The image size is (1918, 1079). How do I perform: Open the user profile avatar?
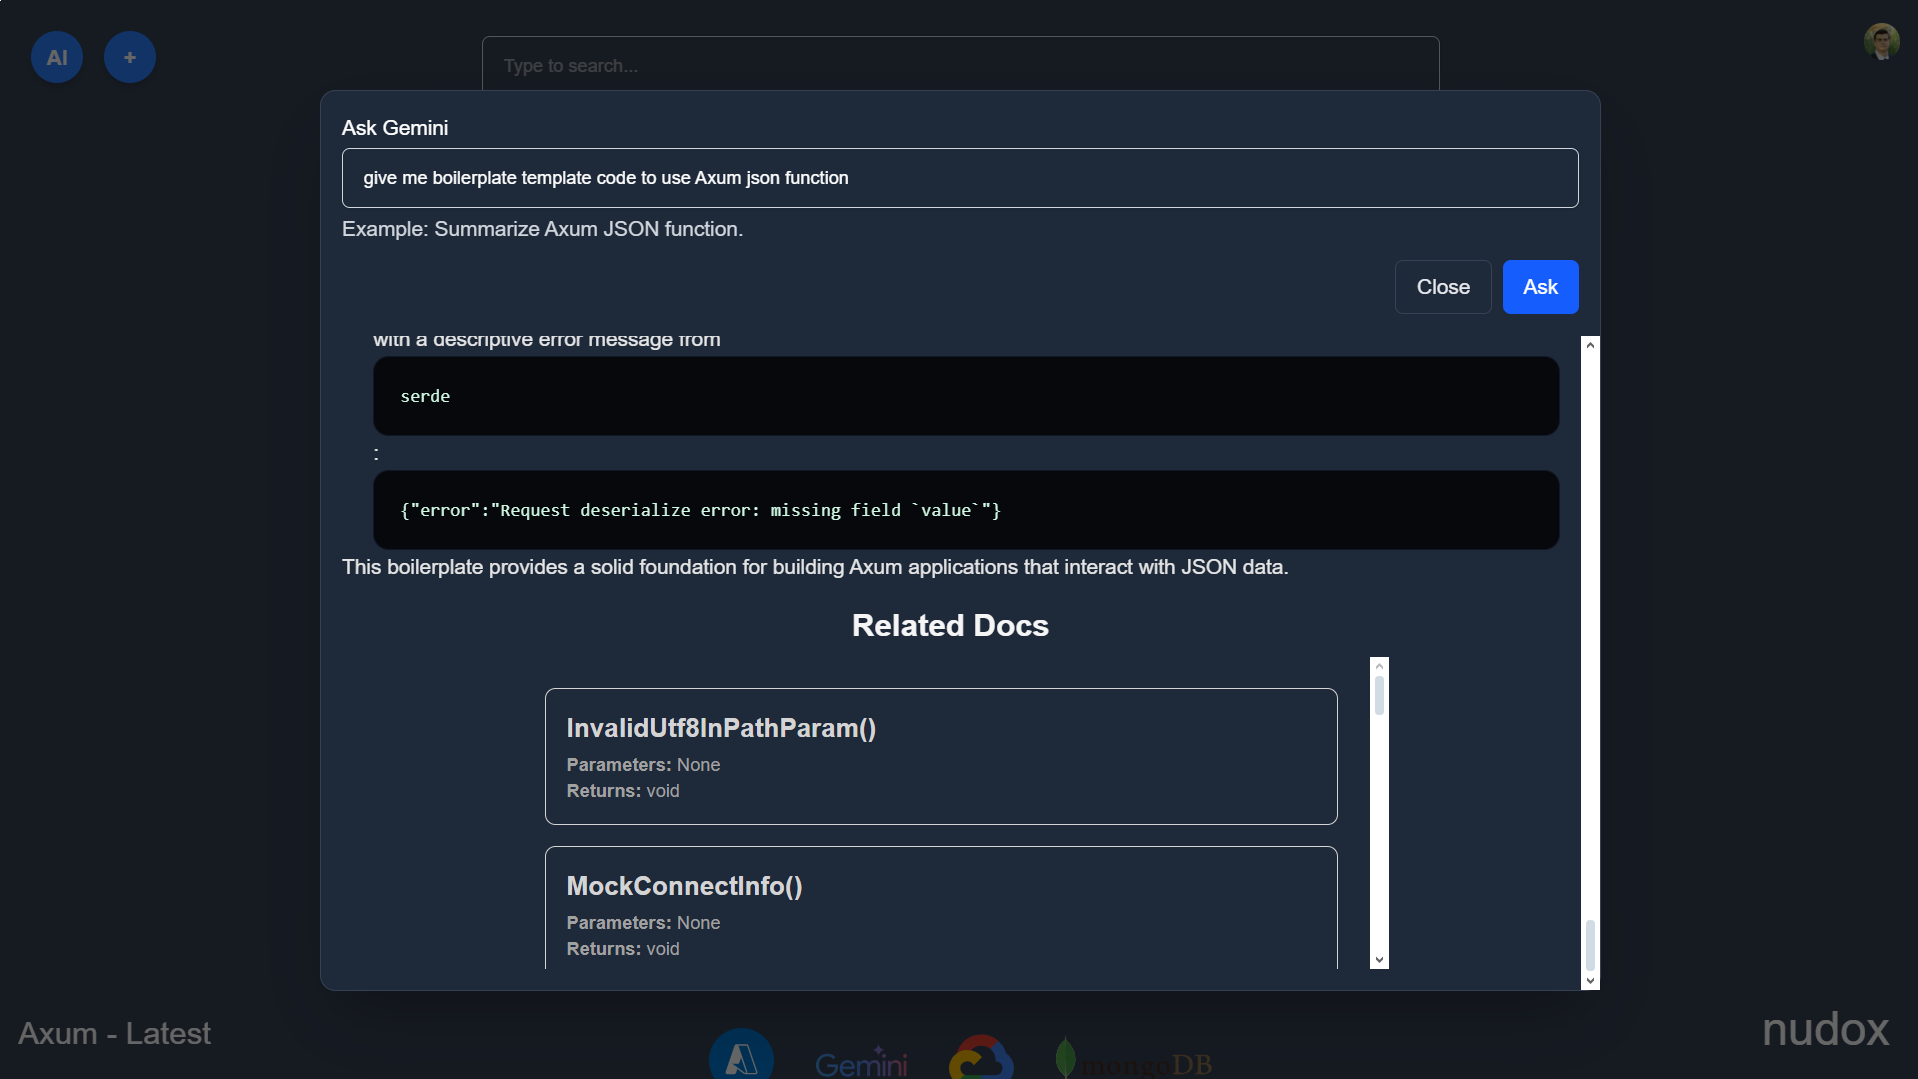(1881, 42)
